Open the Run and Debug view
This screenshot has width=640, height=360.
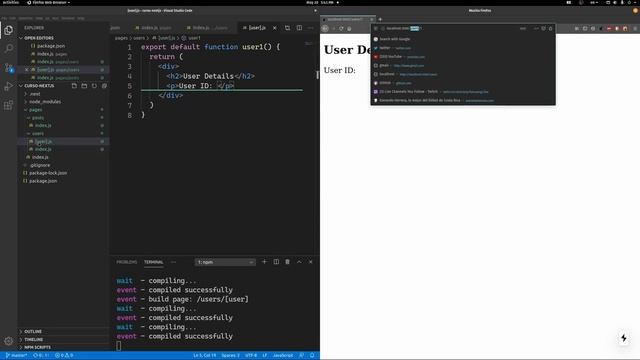point(9,86)
